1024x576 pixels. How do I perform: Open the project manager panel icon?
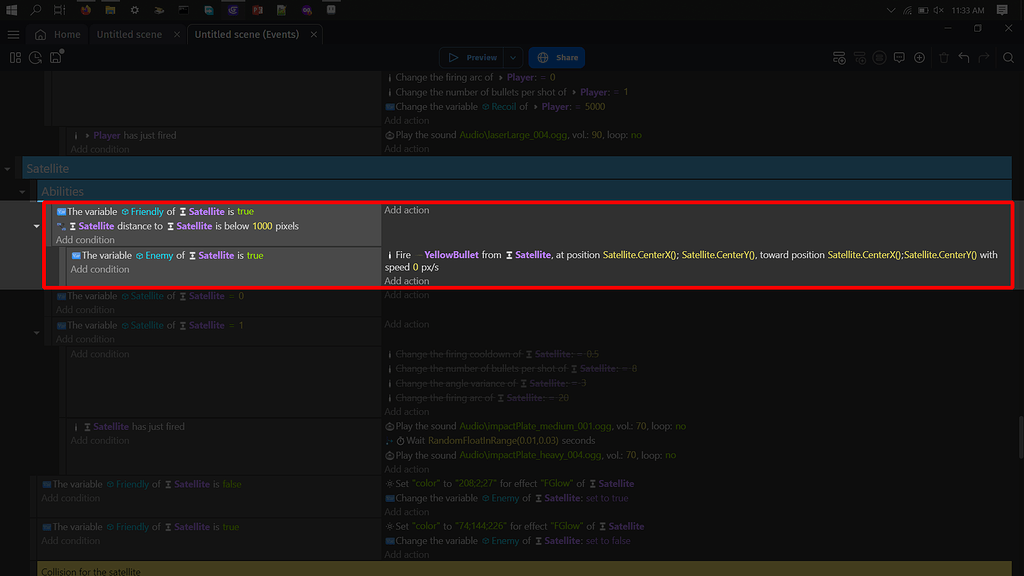(x=15, y=57)
